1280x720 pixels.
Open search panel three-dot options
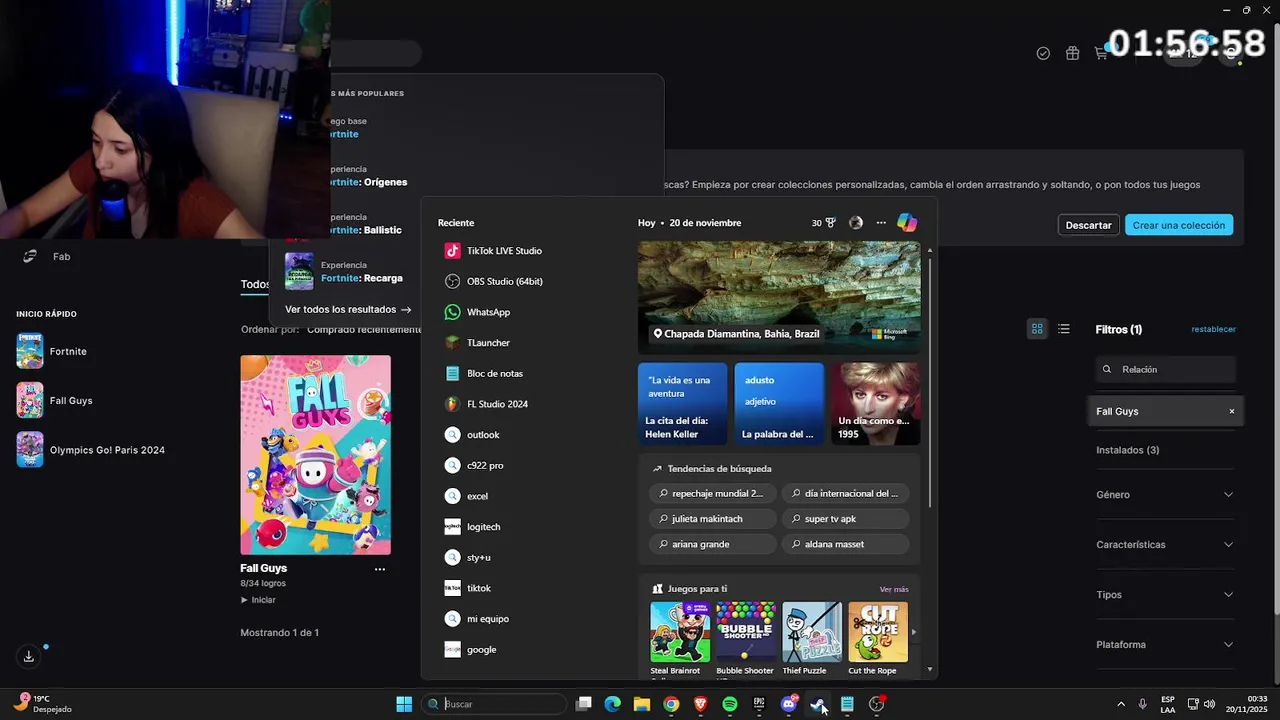point(881,223)
